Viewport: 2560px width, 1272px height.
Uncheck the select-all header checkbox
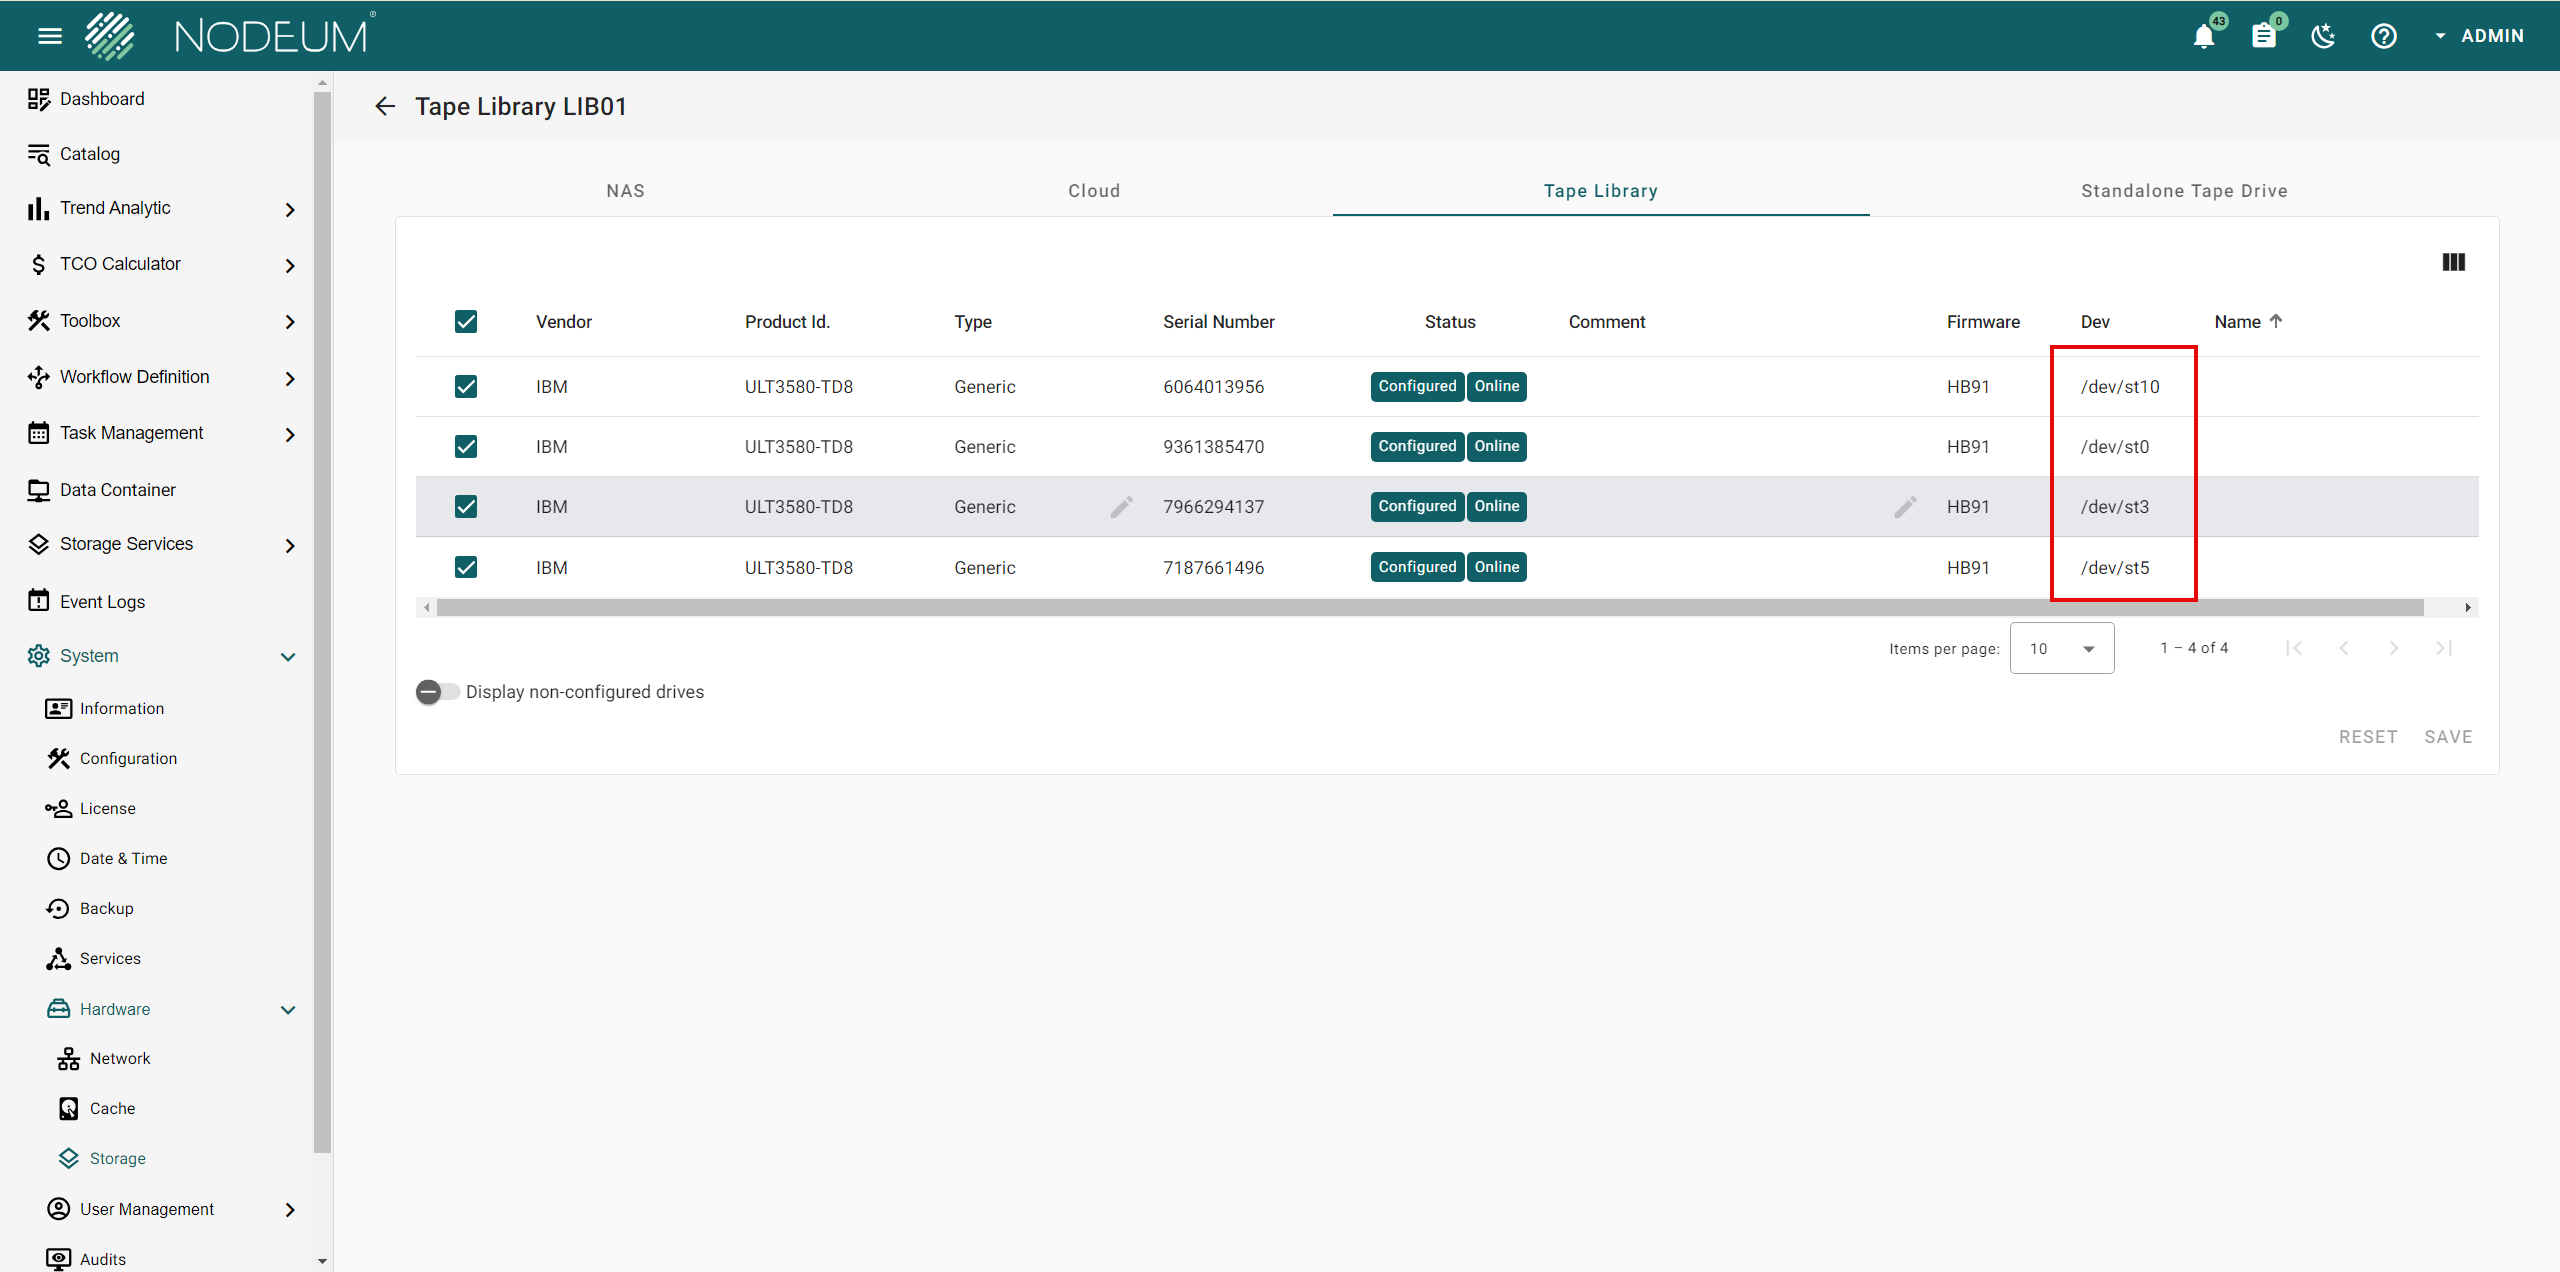pos(466,321)
